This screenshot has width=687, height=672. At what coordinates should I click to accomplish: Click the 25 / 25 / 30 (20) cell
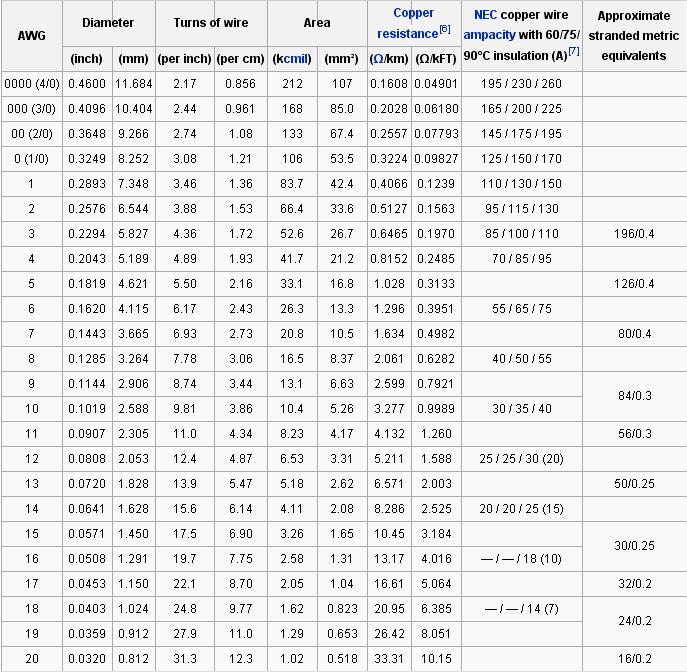(x=521, y=458)
